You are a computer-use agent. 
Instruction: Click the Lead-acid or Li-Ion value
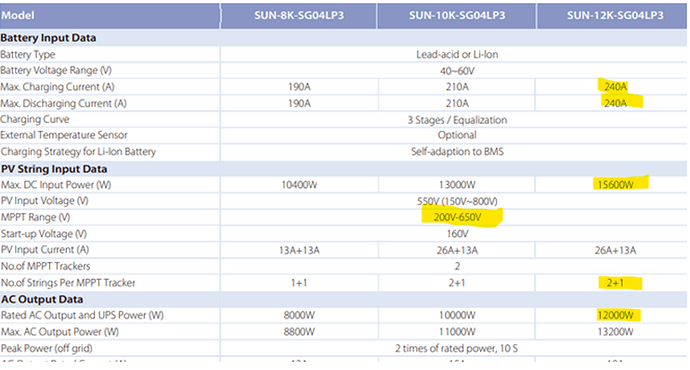pos(457,55)
